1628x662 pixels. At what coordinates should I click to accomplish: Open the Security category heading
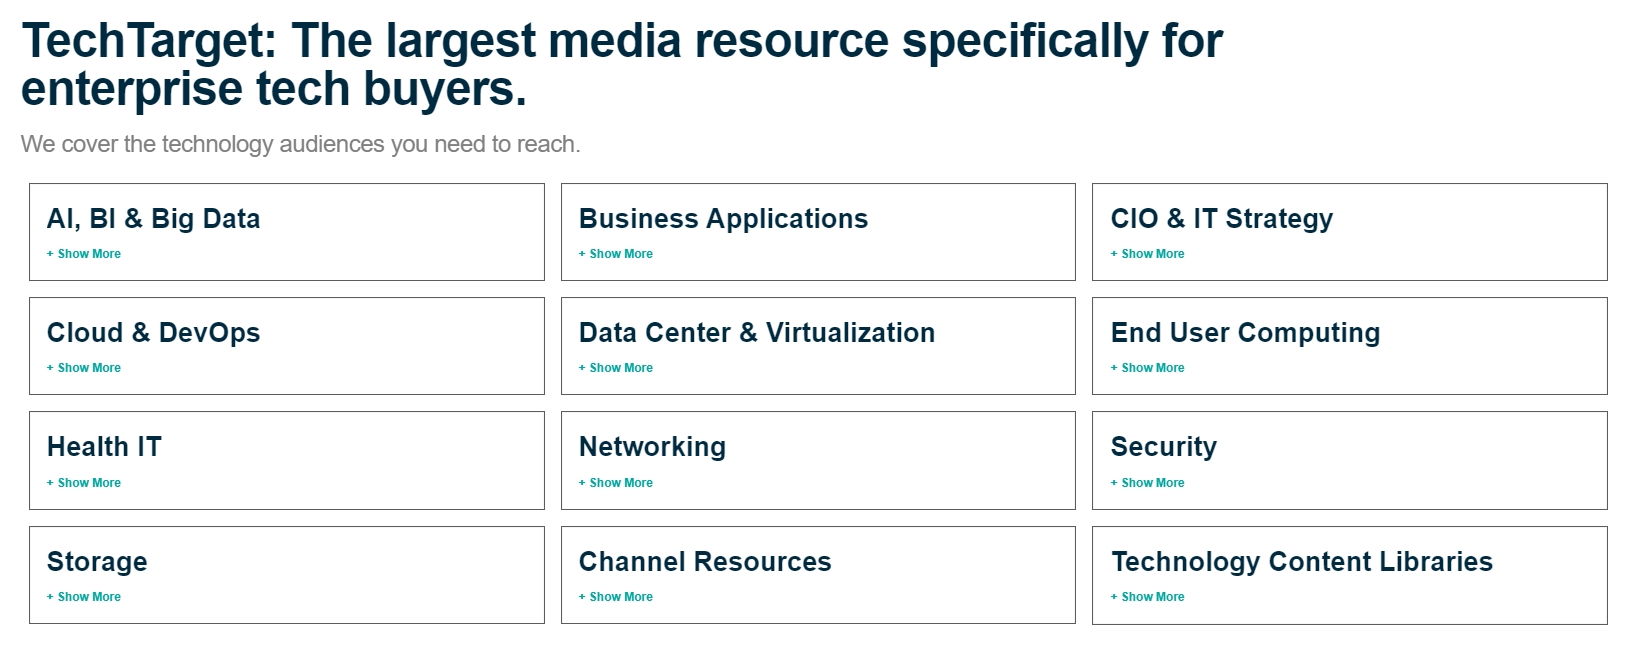1163,447
